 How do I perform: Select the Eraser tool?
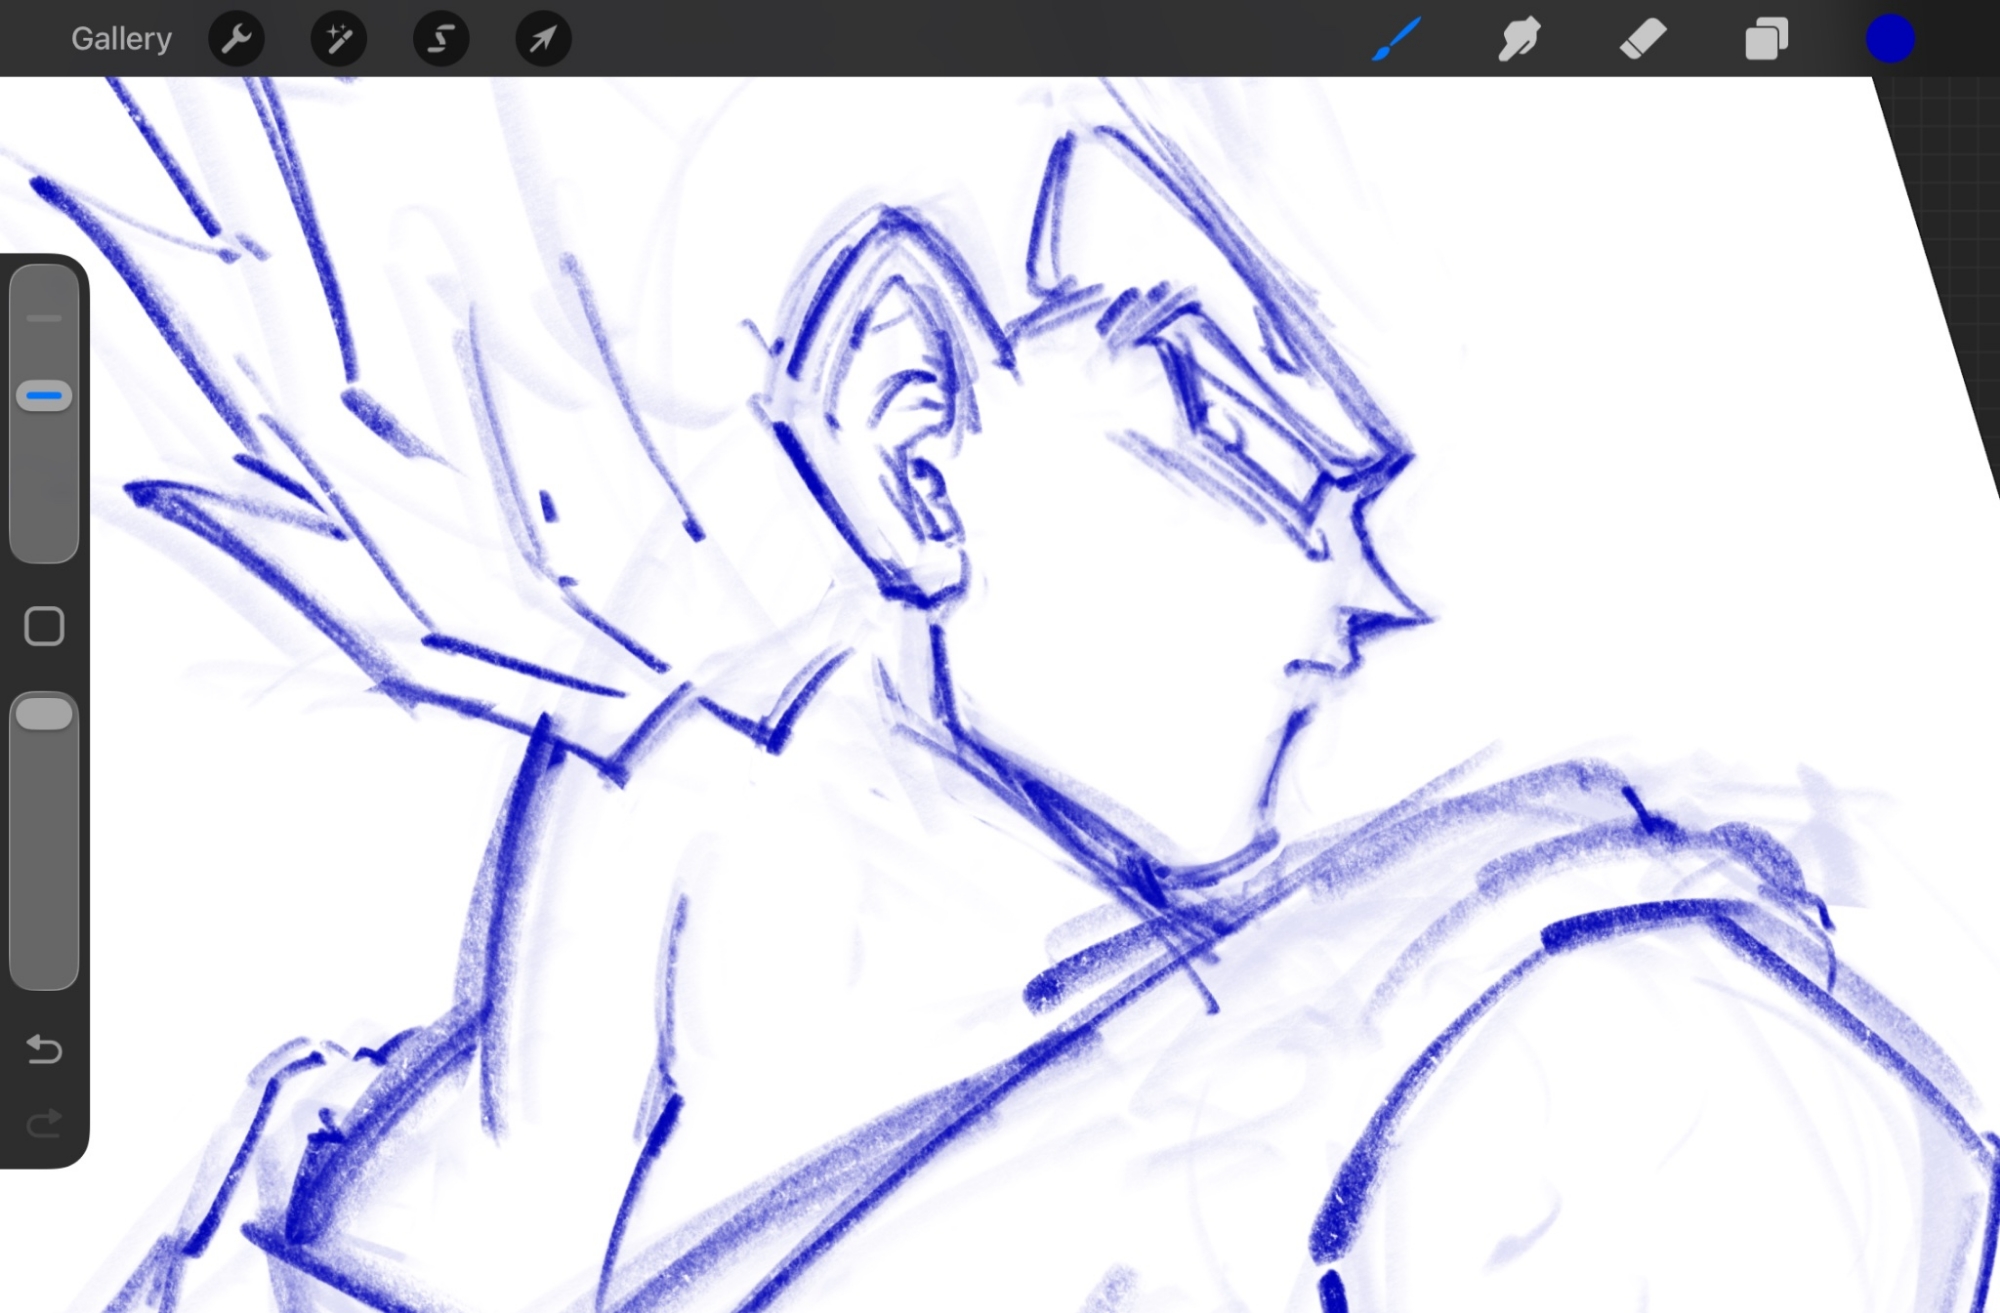1643,39
